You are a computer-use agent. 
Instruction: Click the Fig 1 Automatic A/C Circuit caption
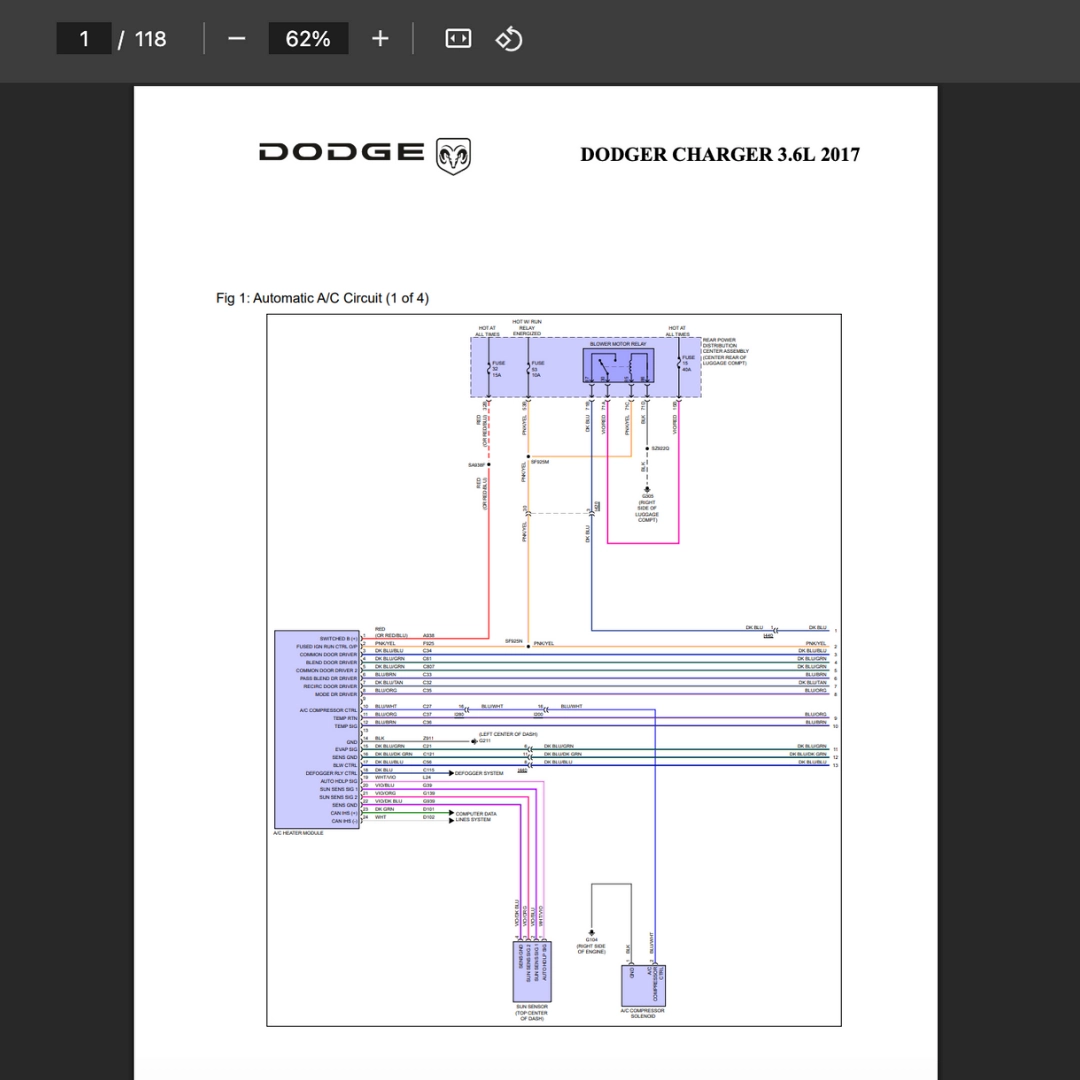pyautogui.click(x=322, y=298)
